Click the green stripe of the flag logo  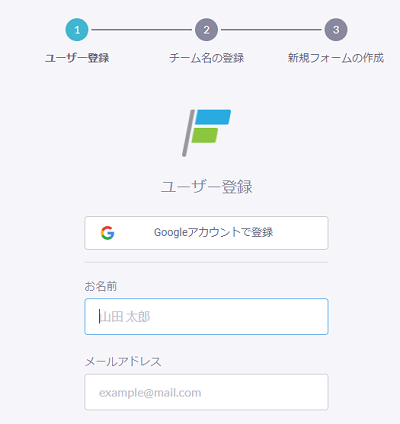point(205,135)
